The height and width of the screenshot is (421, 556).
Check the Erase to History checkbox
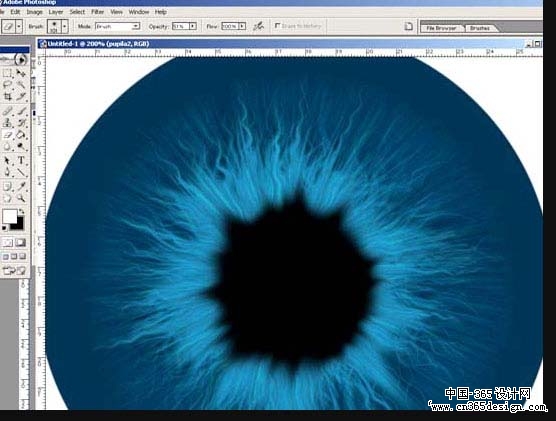click(278, 26)
